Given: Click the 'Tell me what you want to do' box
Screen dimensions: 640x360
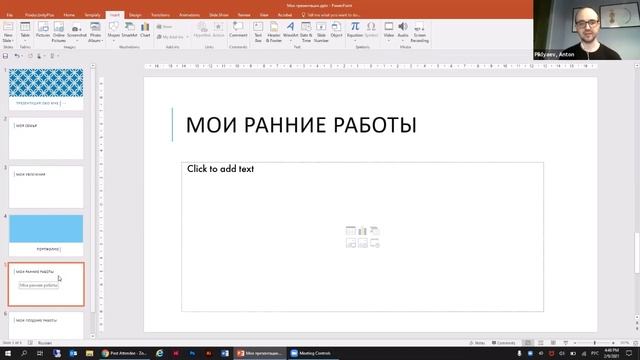Looking at the screenshot, I should click(331, 15).
